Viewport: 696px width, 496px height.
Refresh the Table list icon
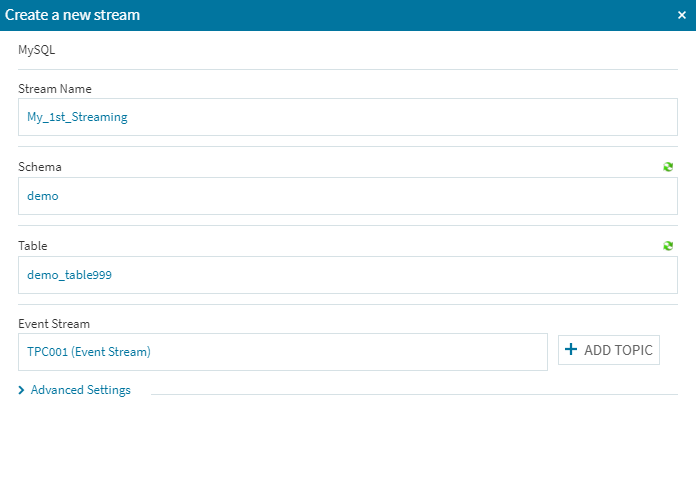point(668,246)
